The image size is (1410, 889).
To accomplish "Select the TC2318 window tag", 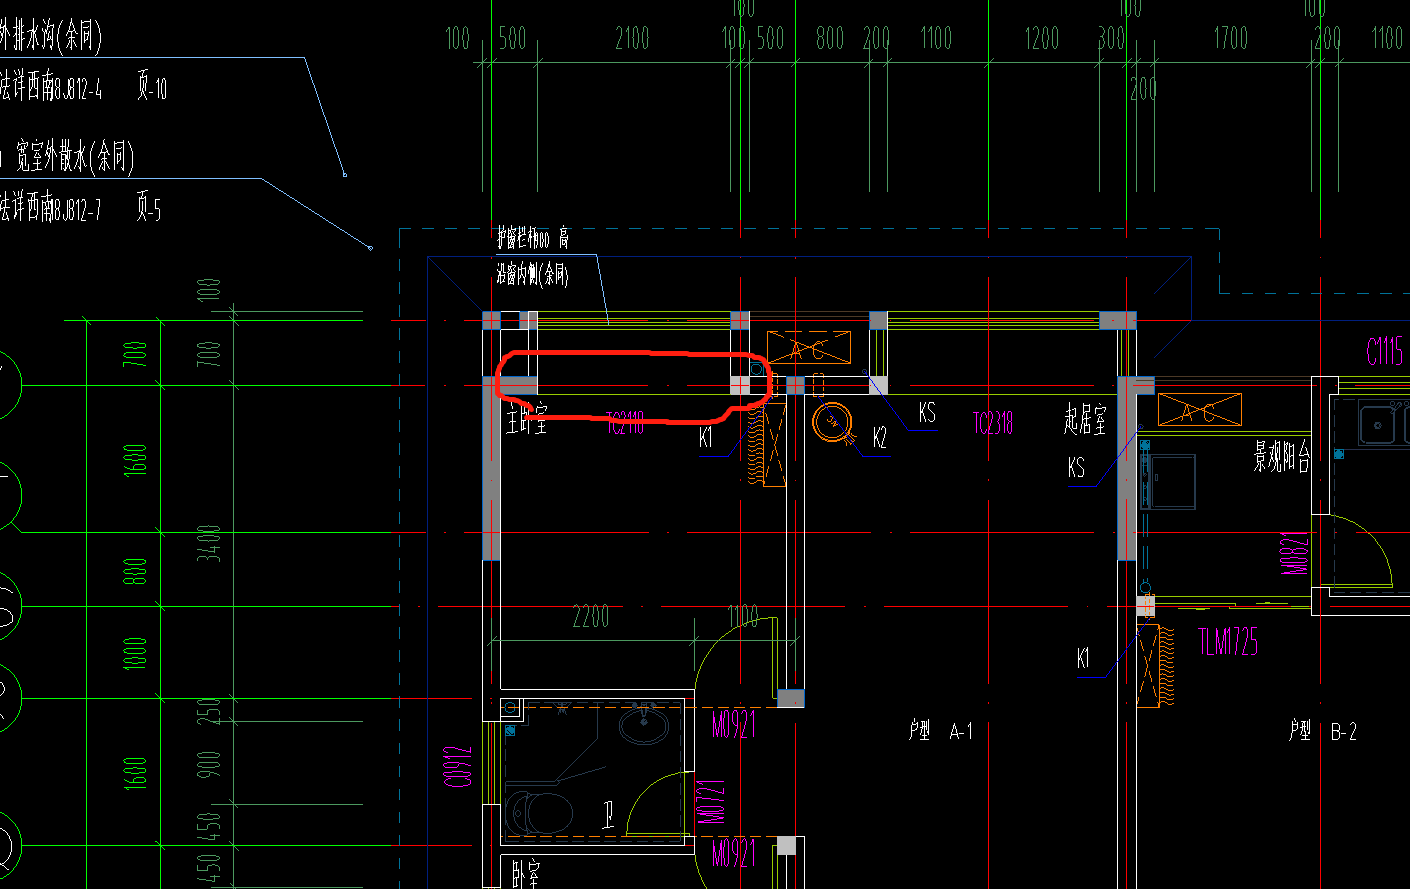I will point(993,423).
